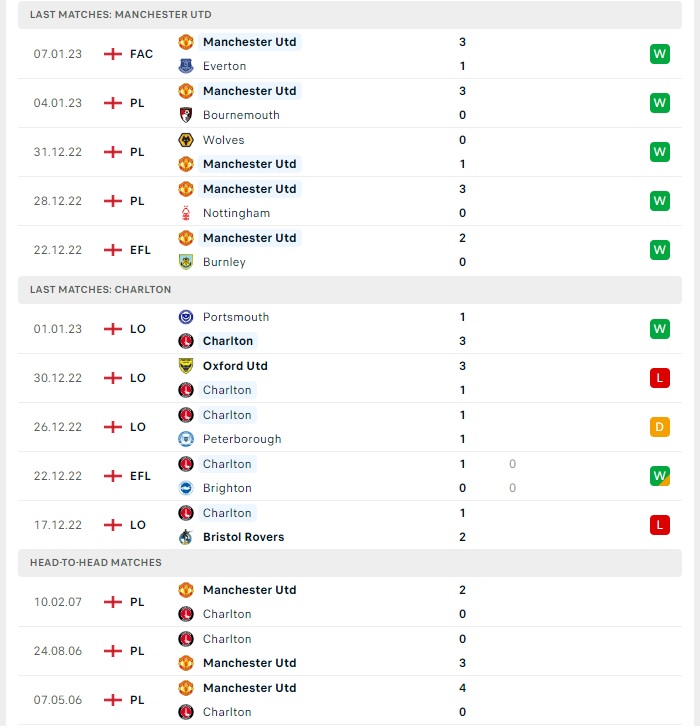Click the Peterborough club crest icon
This screenshot has height=728, width=700.
186,439
